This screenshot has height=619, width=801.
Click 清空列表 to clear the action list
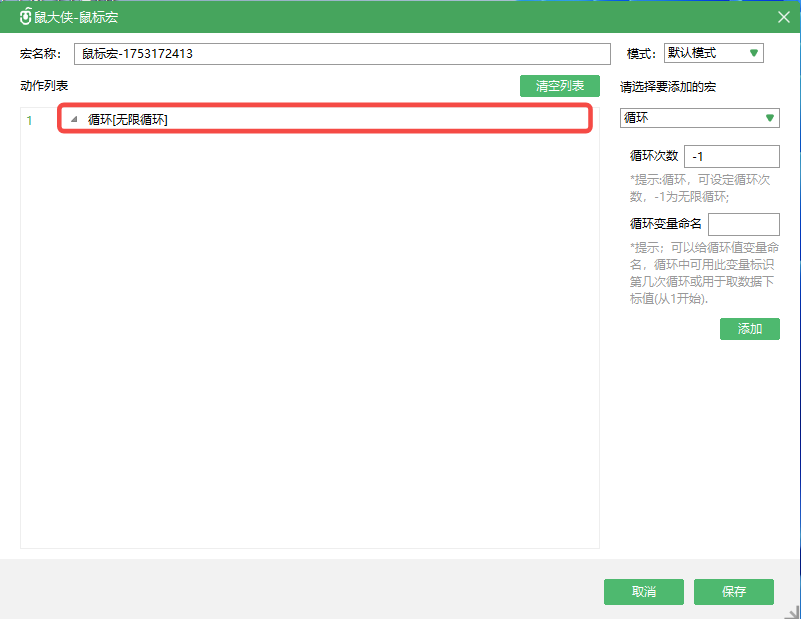click(x=559, y=86)
